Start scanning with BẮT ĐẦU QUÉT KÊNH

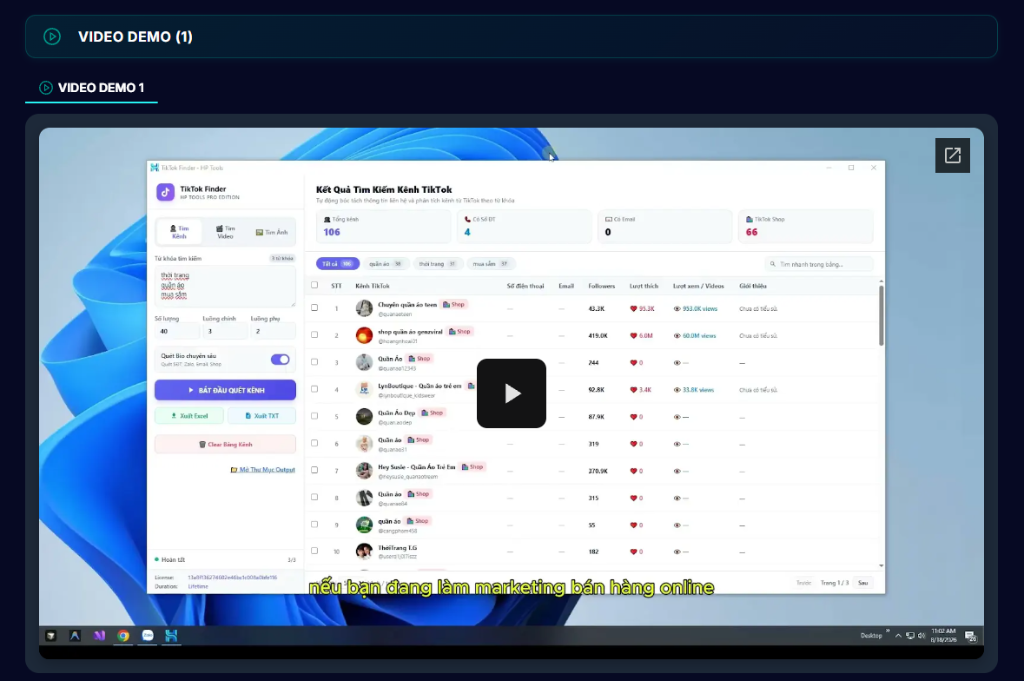click(x=225, y=390)
